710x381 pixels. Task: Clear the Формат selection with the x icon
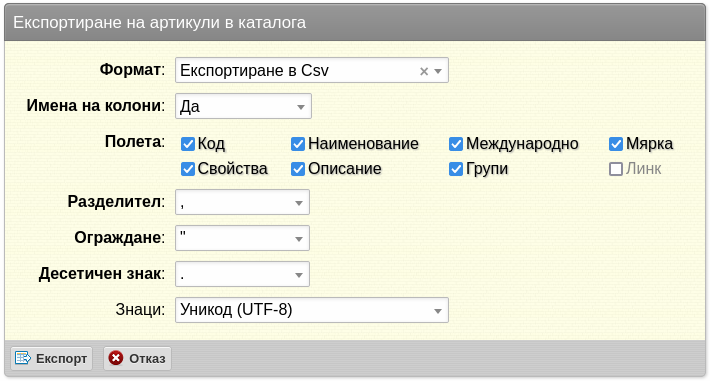coord(424,71)
